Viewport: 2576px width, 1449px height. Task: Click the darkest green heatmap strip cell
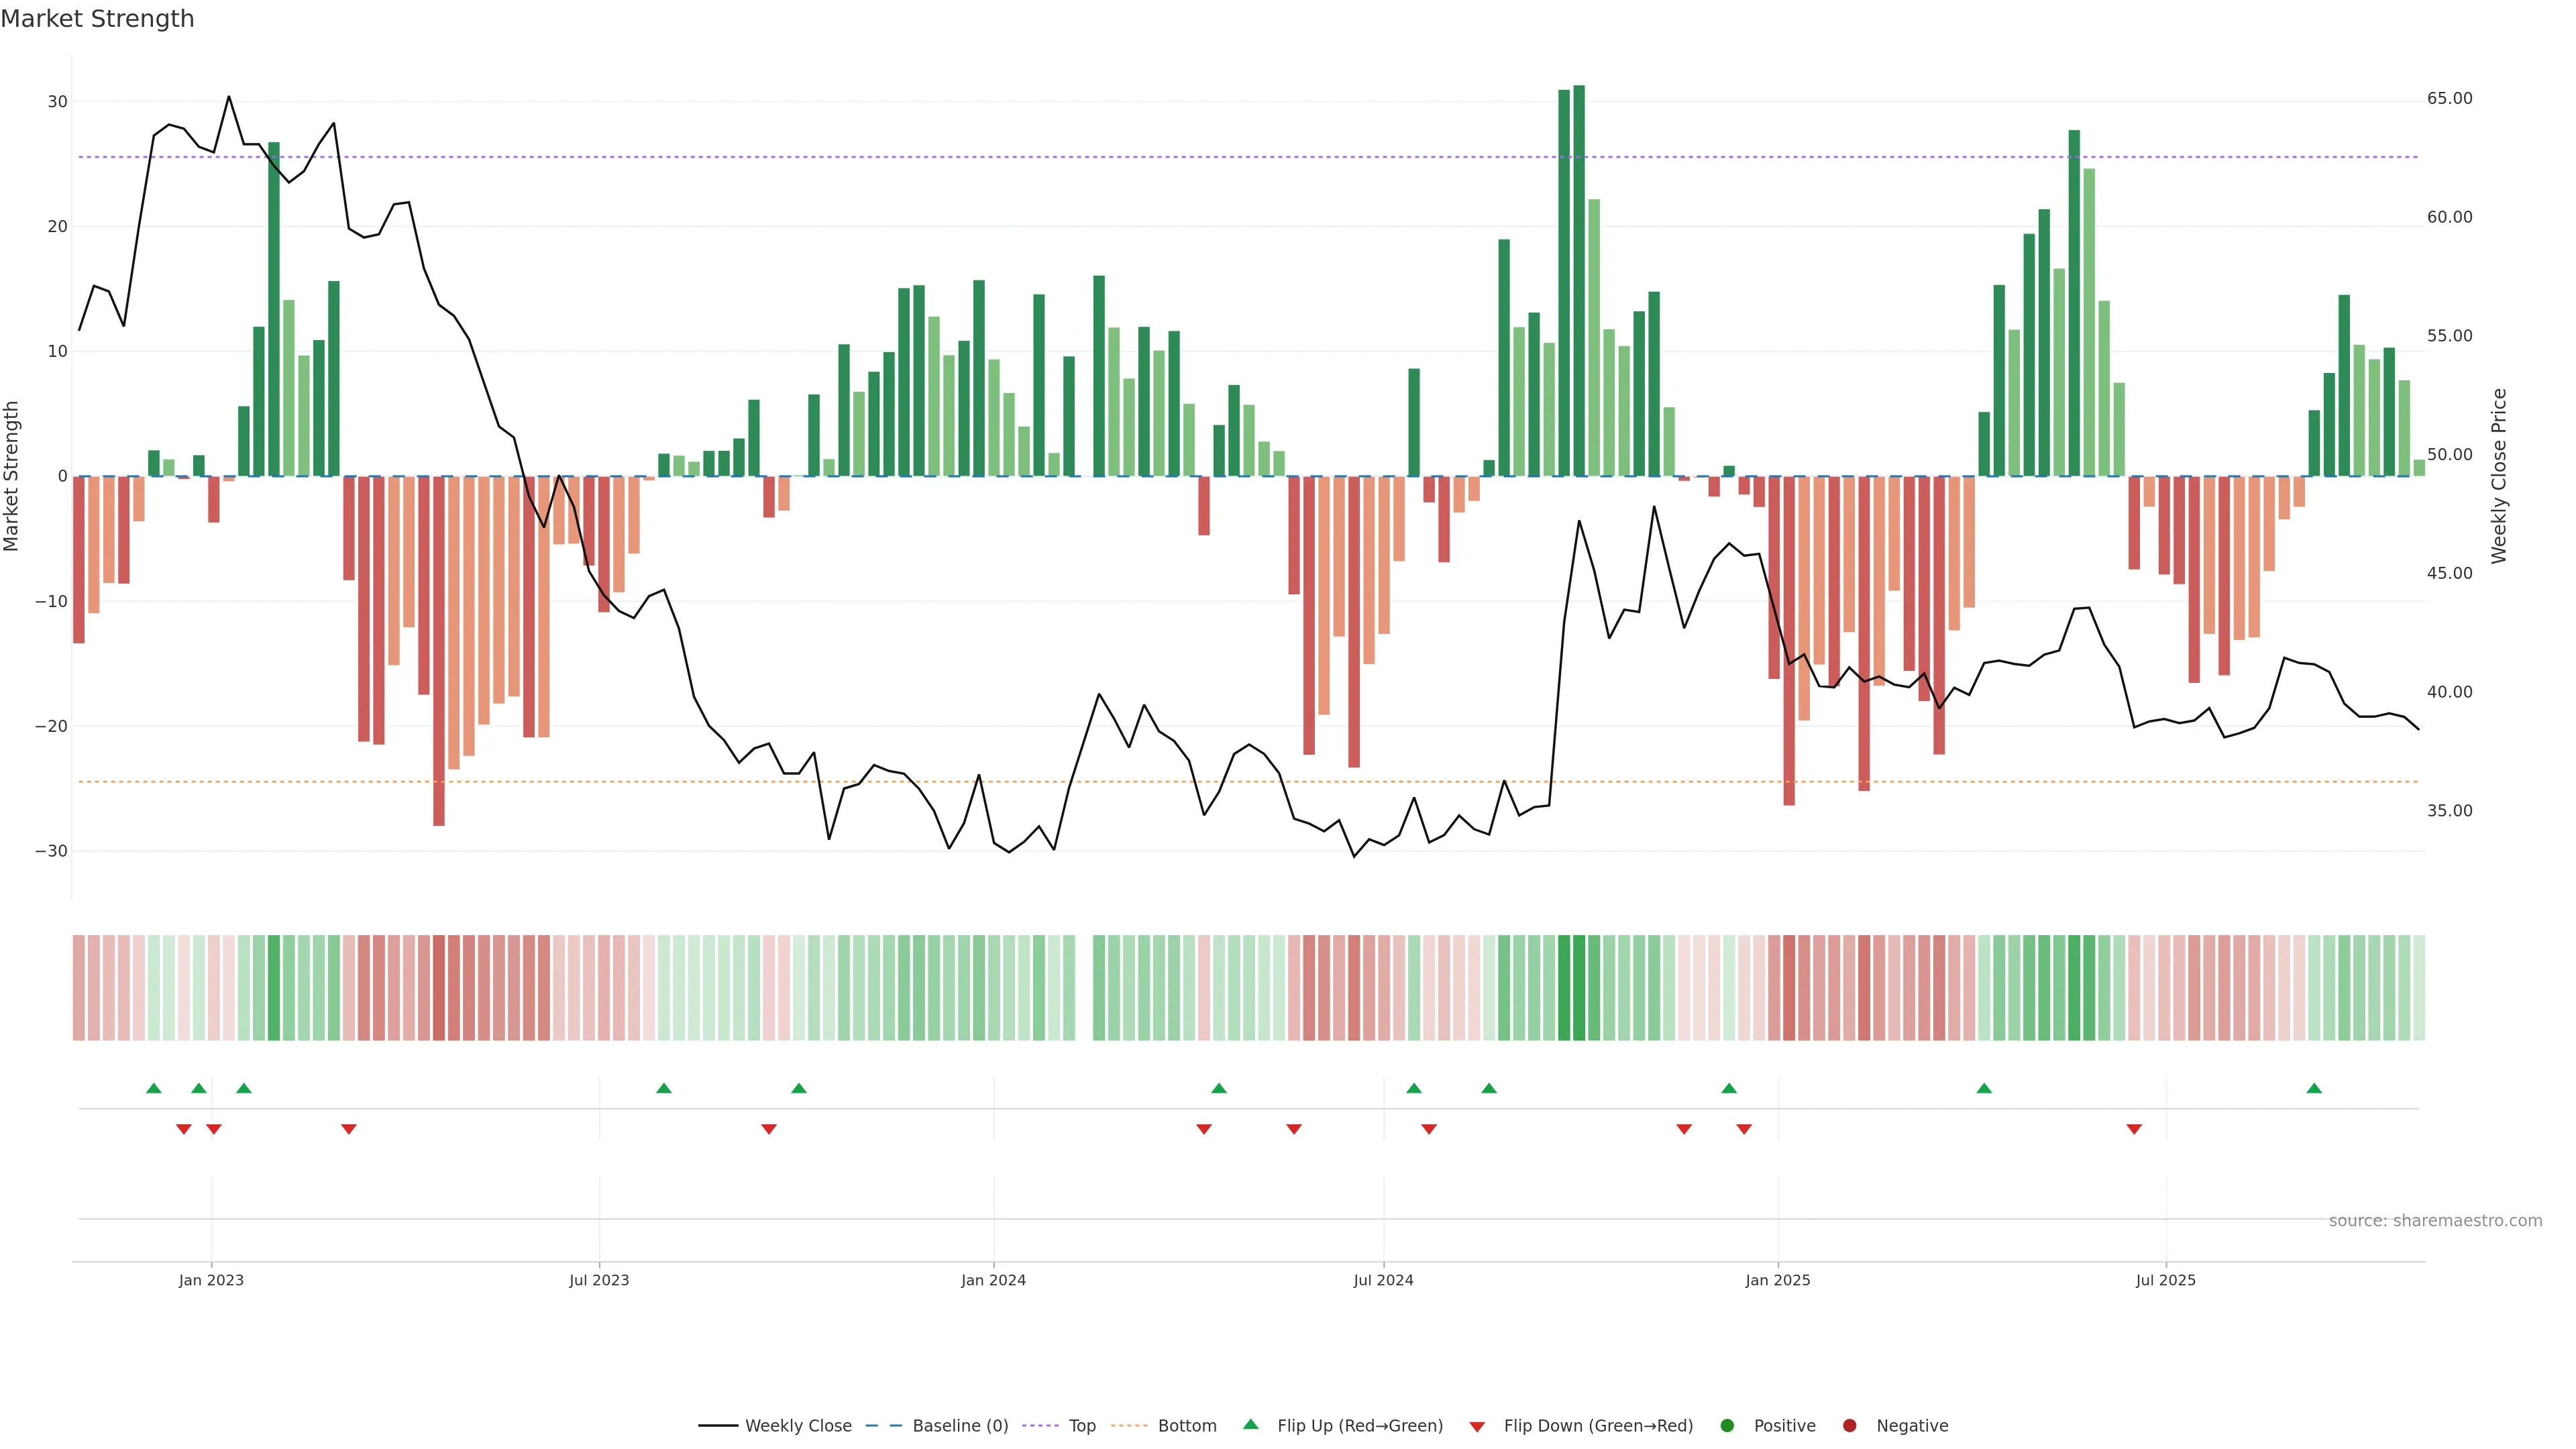pyautogui.click(x=1579, y=988)
